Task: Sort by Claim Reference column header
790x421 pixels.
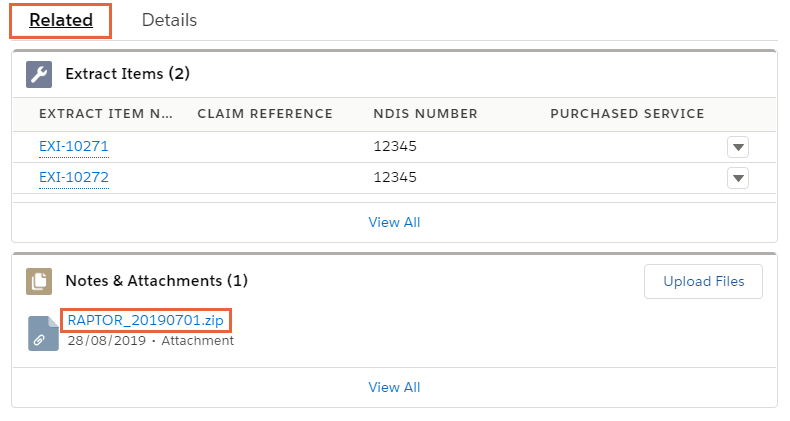Action: (265, 114)
